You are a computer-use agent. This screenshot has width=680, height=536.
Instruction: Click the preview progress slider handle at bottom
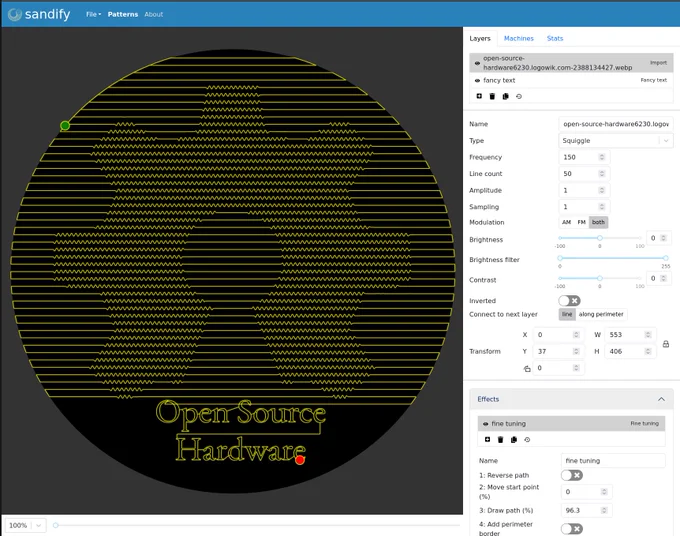click(x=56, y=525)
